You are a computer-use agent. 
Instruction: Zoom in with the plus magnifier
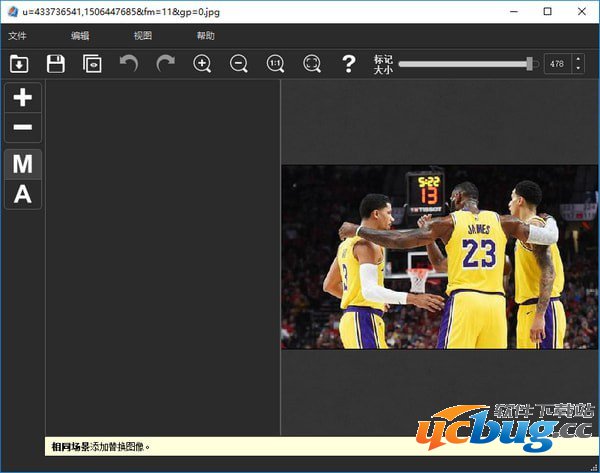tap(202, 64)
